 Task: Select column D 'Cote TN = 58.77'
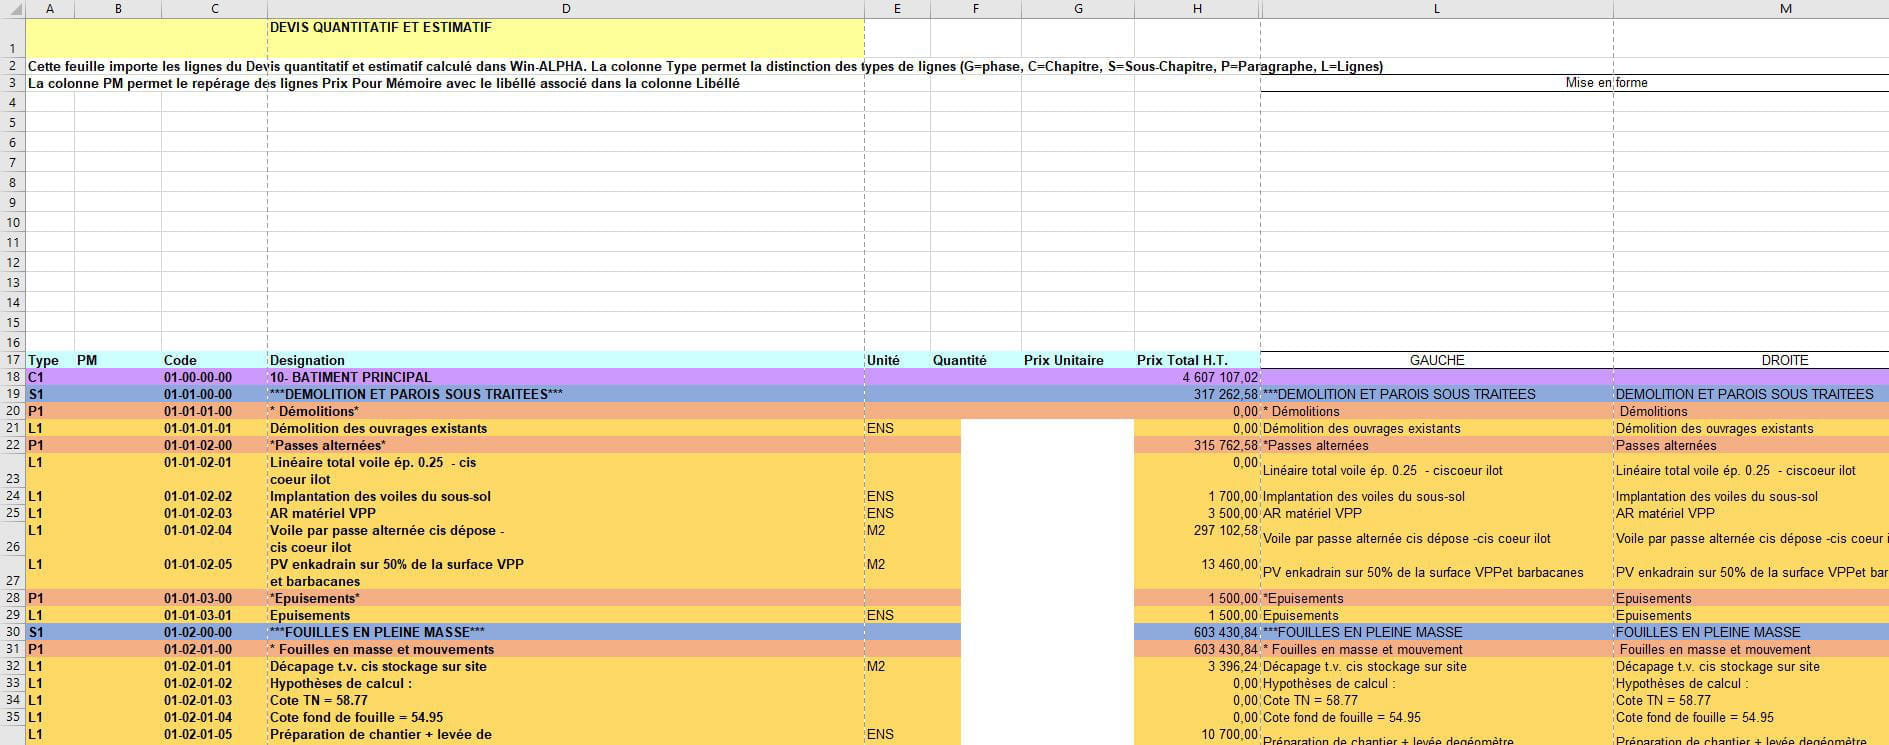pos(566,700)
